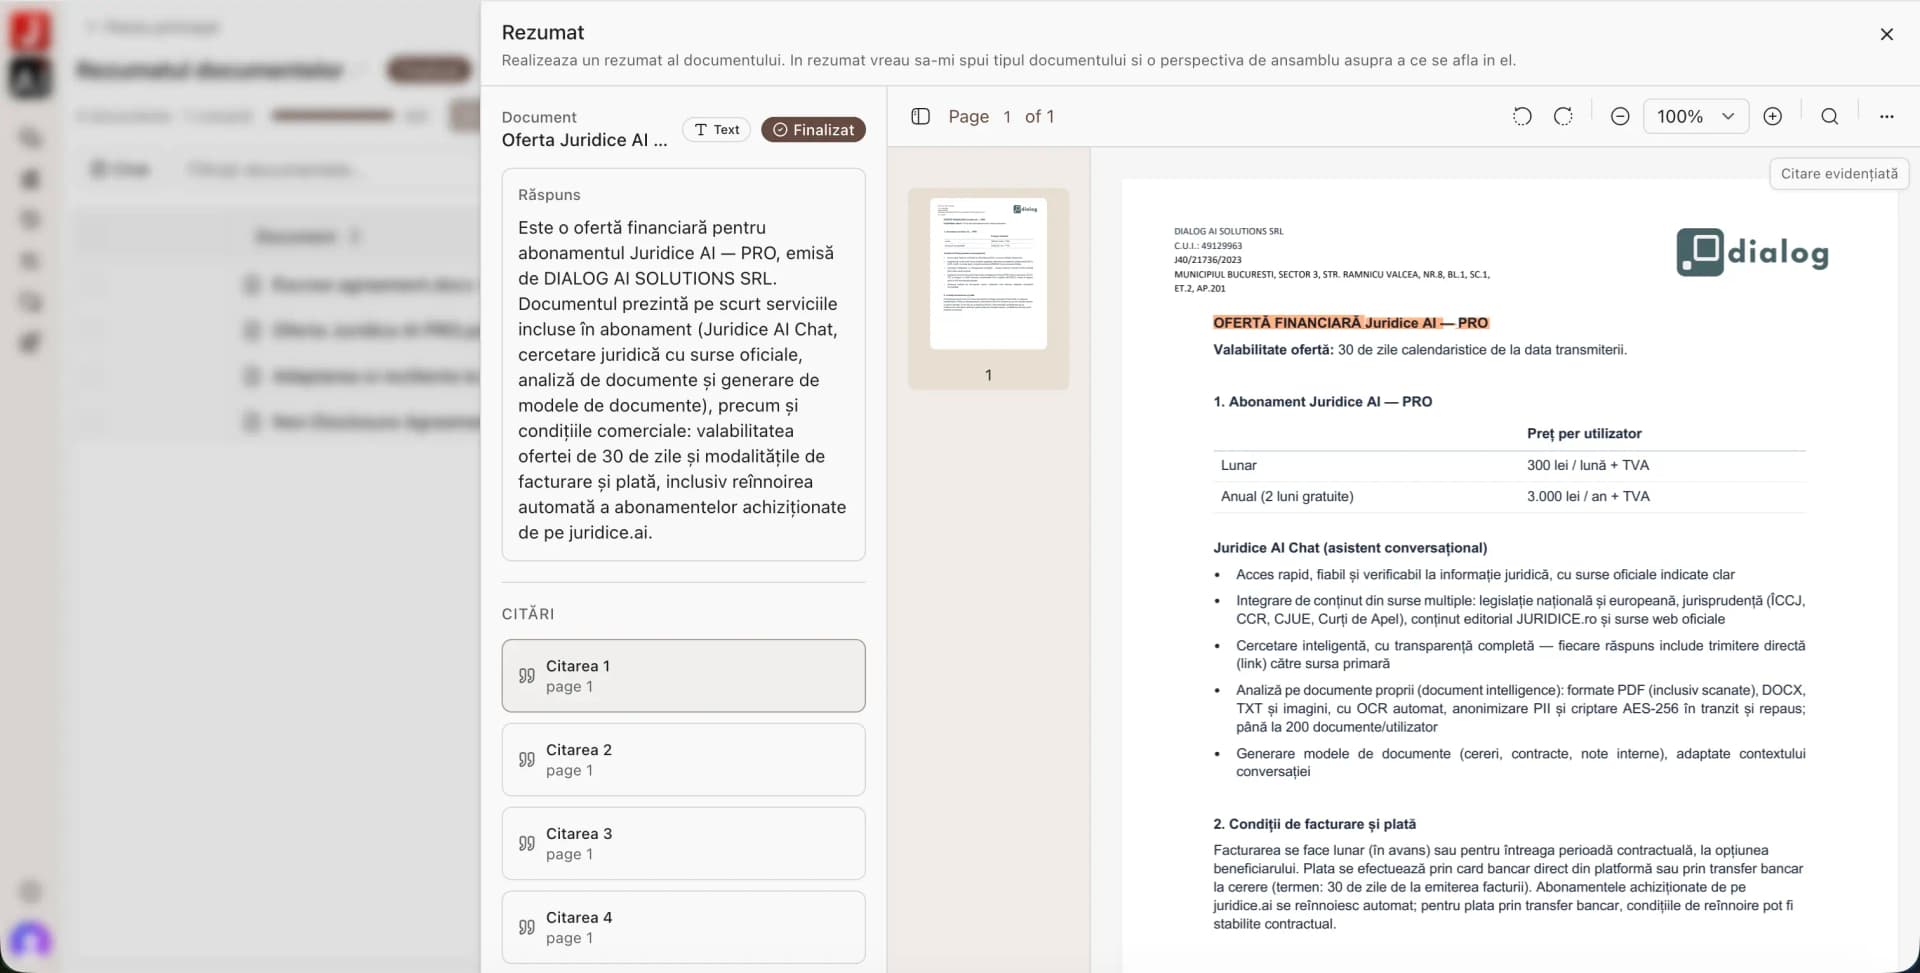
Task: Click the highlighted OFERTĂ FINANCIARĂ heading
Action: 1350,323
